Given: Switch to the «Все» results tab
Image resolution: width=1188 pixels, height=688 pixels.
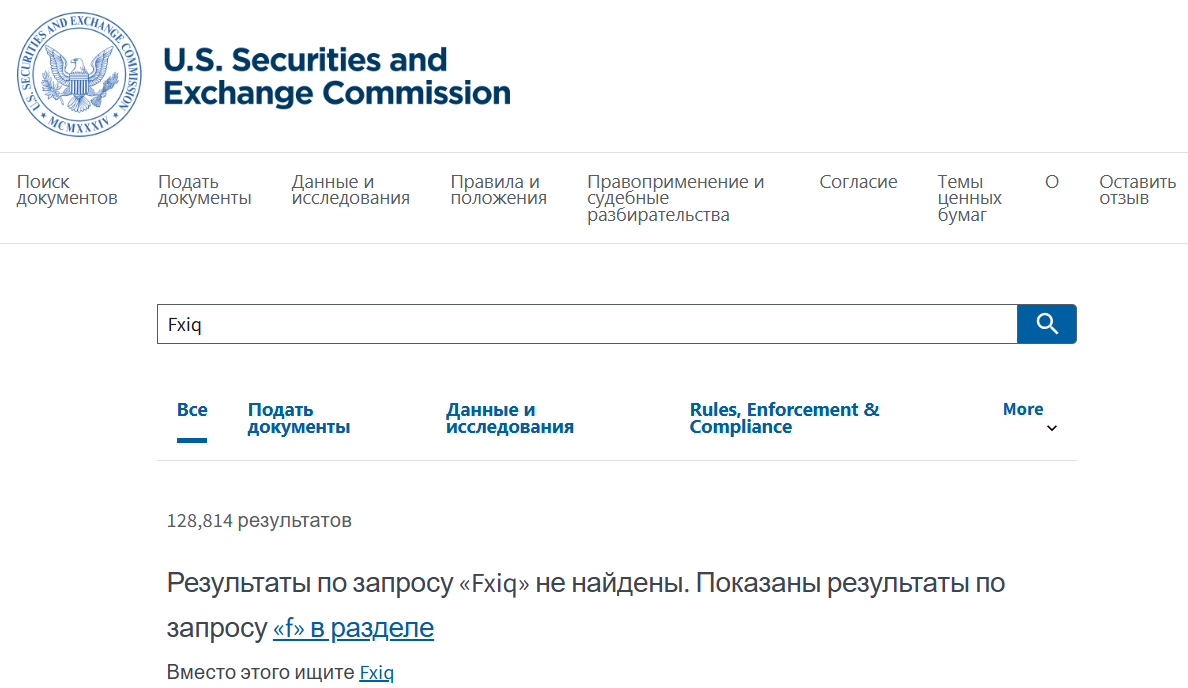Looking at the screenshot, I should [x=192, y=409].
